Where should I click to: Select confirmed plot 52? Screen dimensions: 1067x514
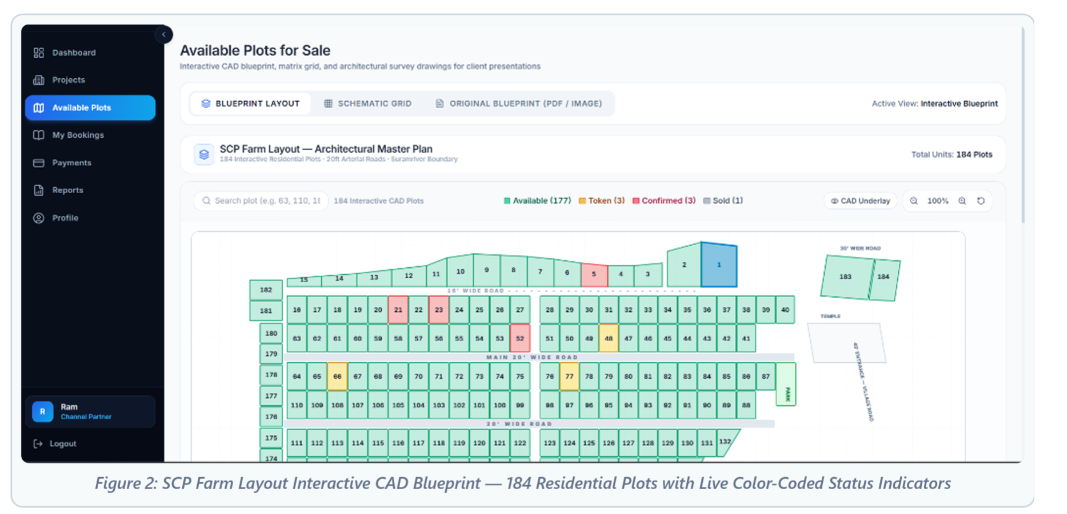click(520, 338)
